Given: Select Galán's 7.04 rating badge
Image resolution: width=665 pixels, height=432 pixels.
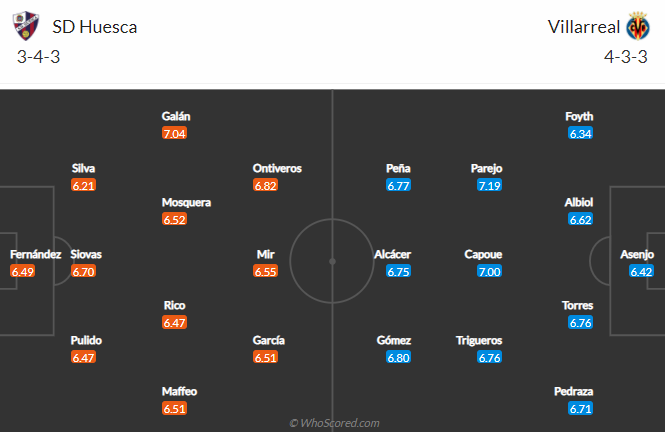Looking at the screenshot, I should pos(175,132).
